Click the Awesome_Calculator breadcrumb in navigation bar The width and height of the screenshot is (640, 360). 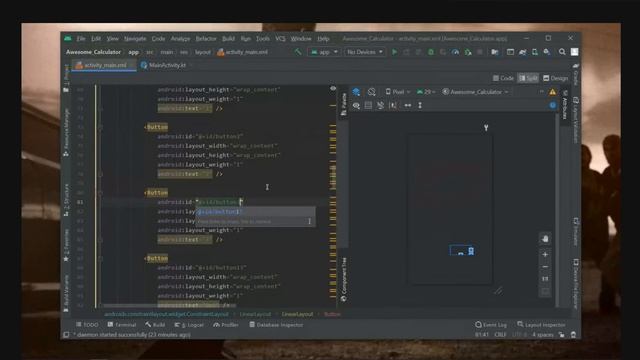pos(93,52)
